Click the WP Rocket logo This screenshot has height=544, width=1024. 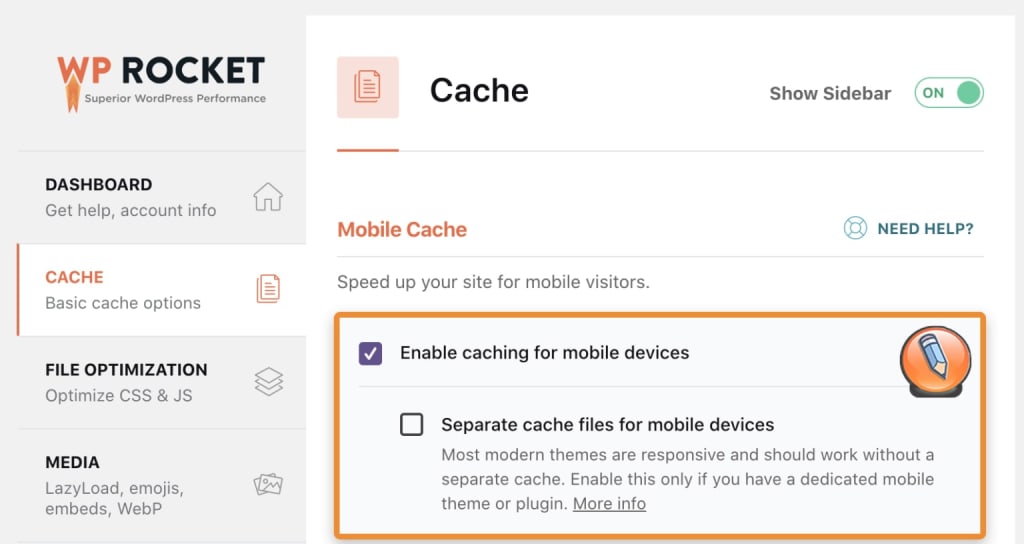click(161, 78)
